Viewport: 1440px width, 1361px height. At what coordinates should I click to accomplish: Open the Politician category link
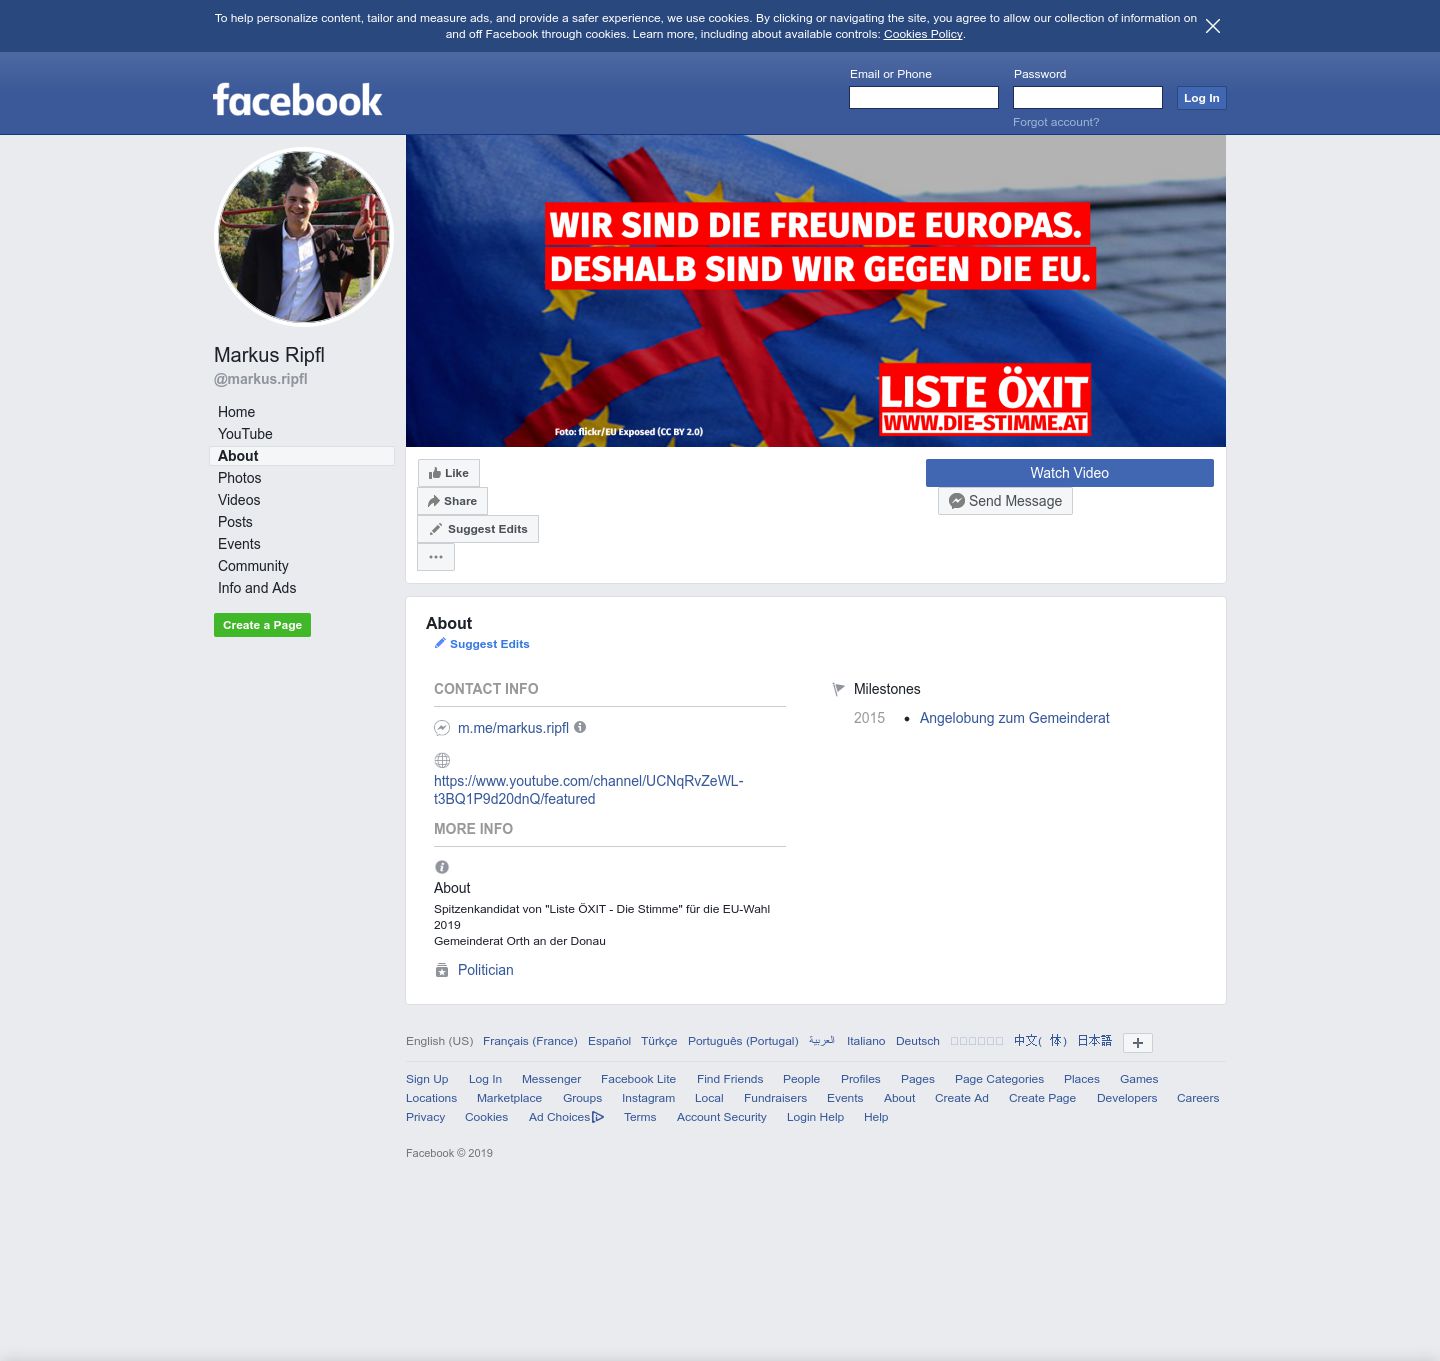tap(486, 970)
